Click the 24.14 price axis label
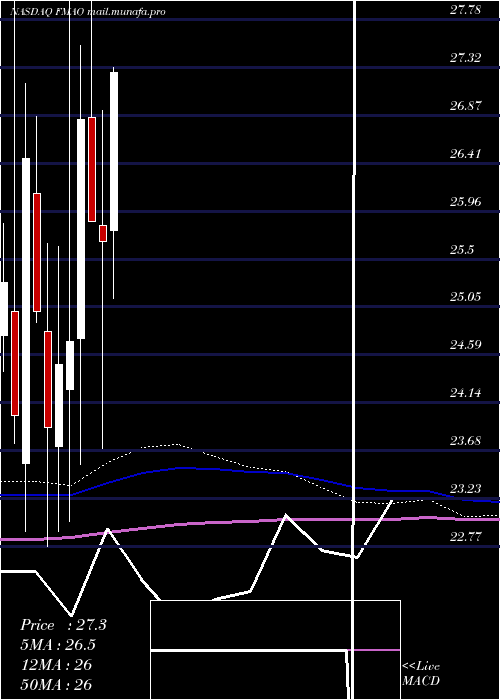 pyautogui.click(x=466, y=393)
